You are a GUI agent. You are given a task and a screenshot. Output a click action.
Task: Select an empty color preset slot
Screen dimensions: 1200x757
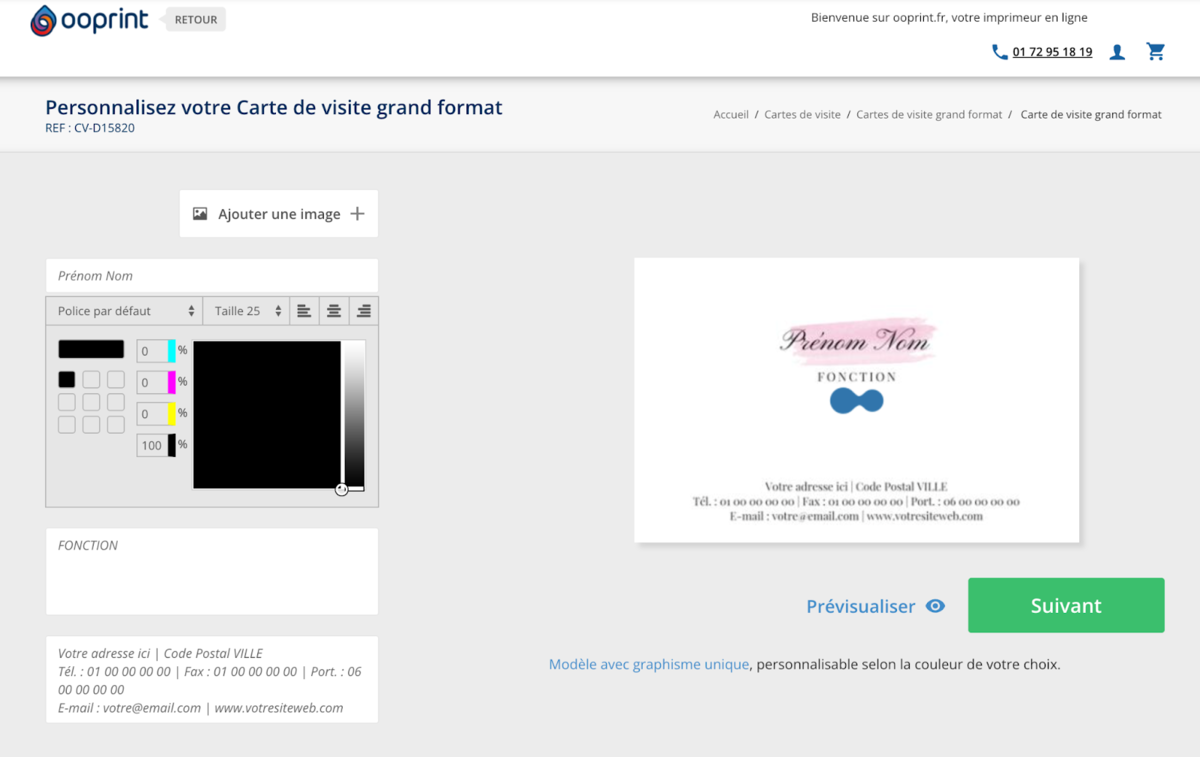point(90,379)
